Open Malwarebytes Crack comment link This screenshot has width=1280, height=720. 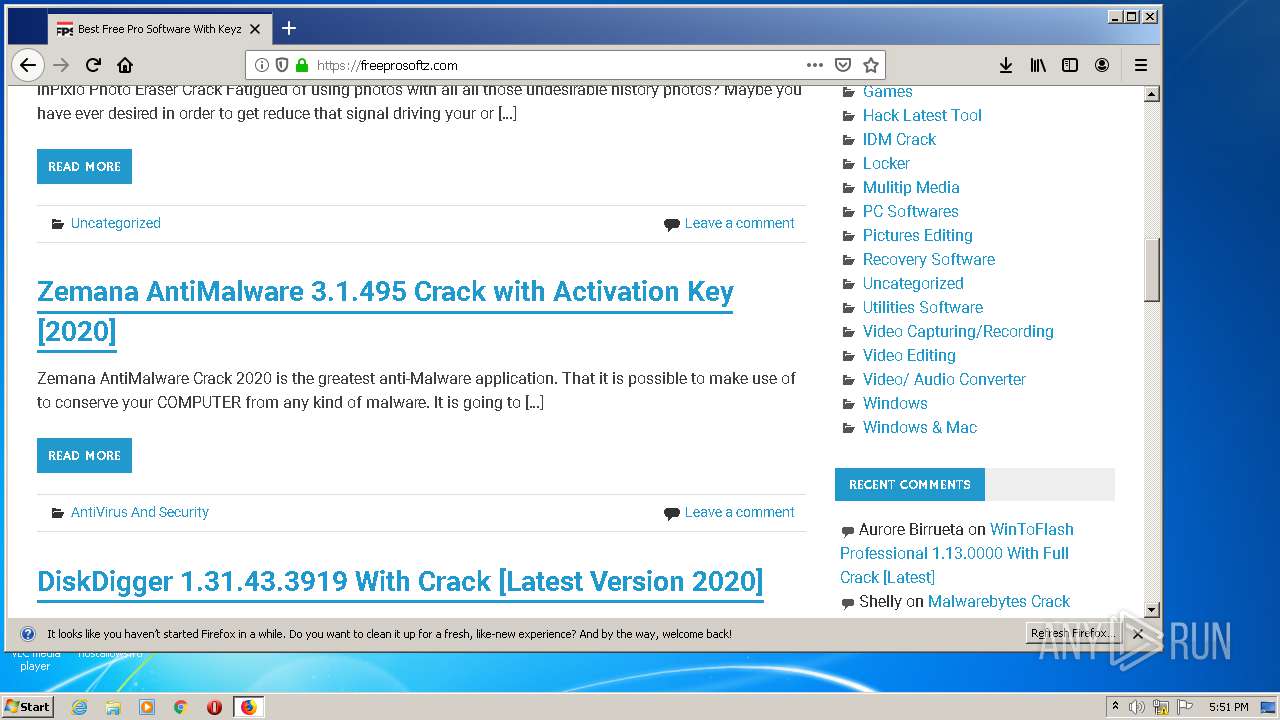[x=999, y=601]
